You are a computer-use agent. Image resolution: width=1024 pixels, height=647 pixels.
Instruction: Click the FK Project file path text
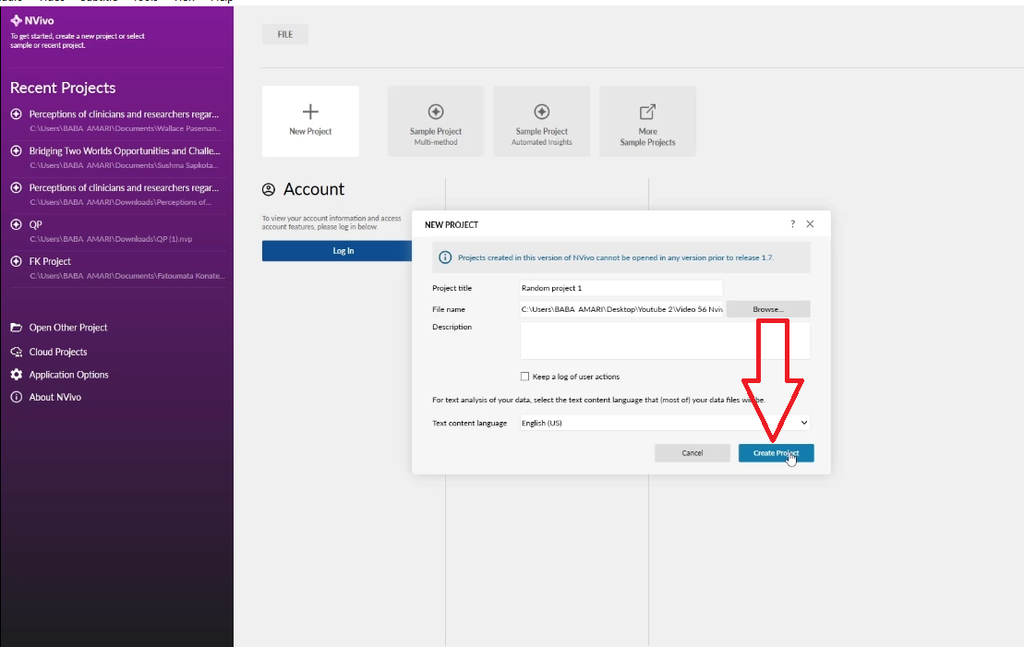click(127, 276)
